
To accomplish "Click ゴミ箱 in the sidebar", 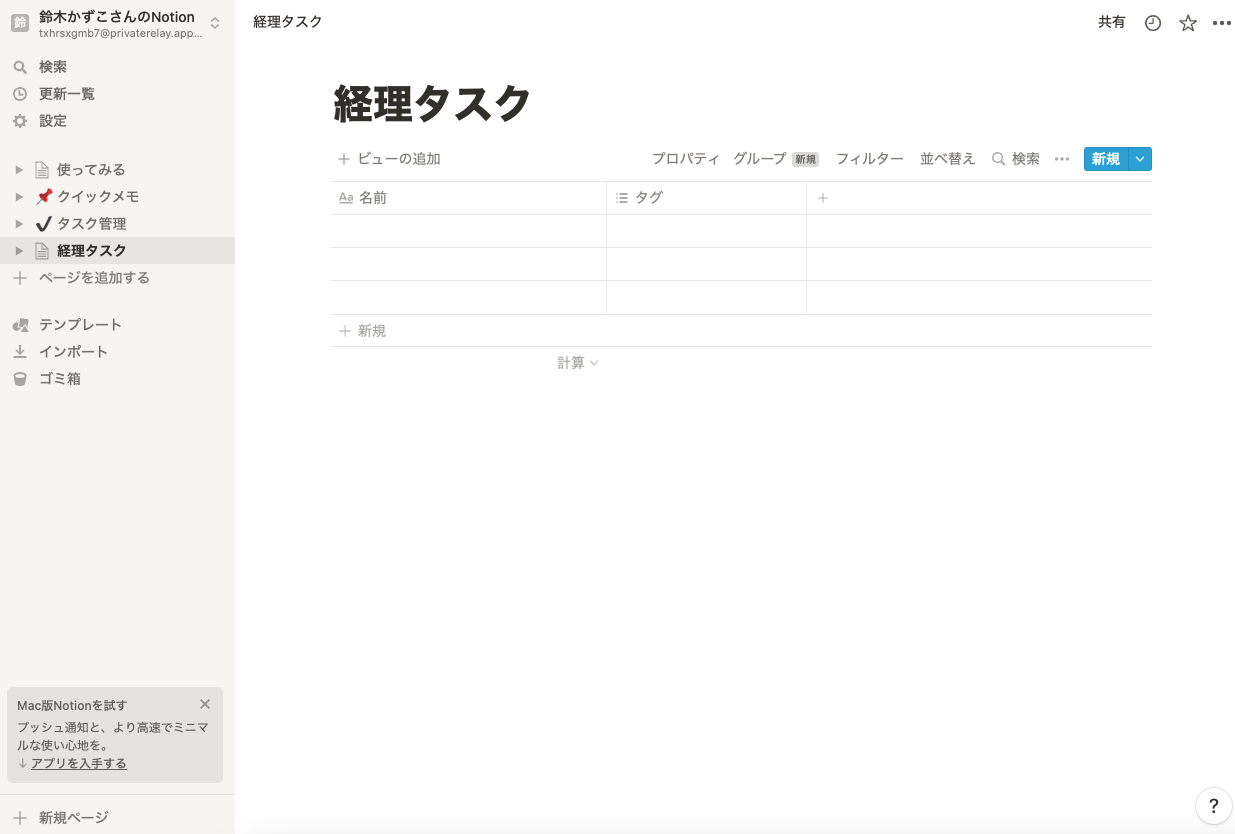I will [60, 379].
